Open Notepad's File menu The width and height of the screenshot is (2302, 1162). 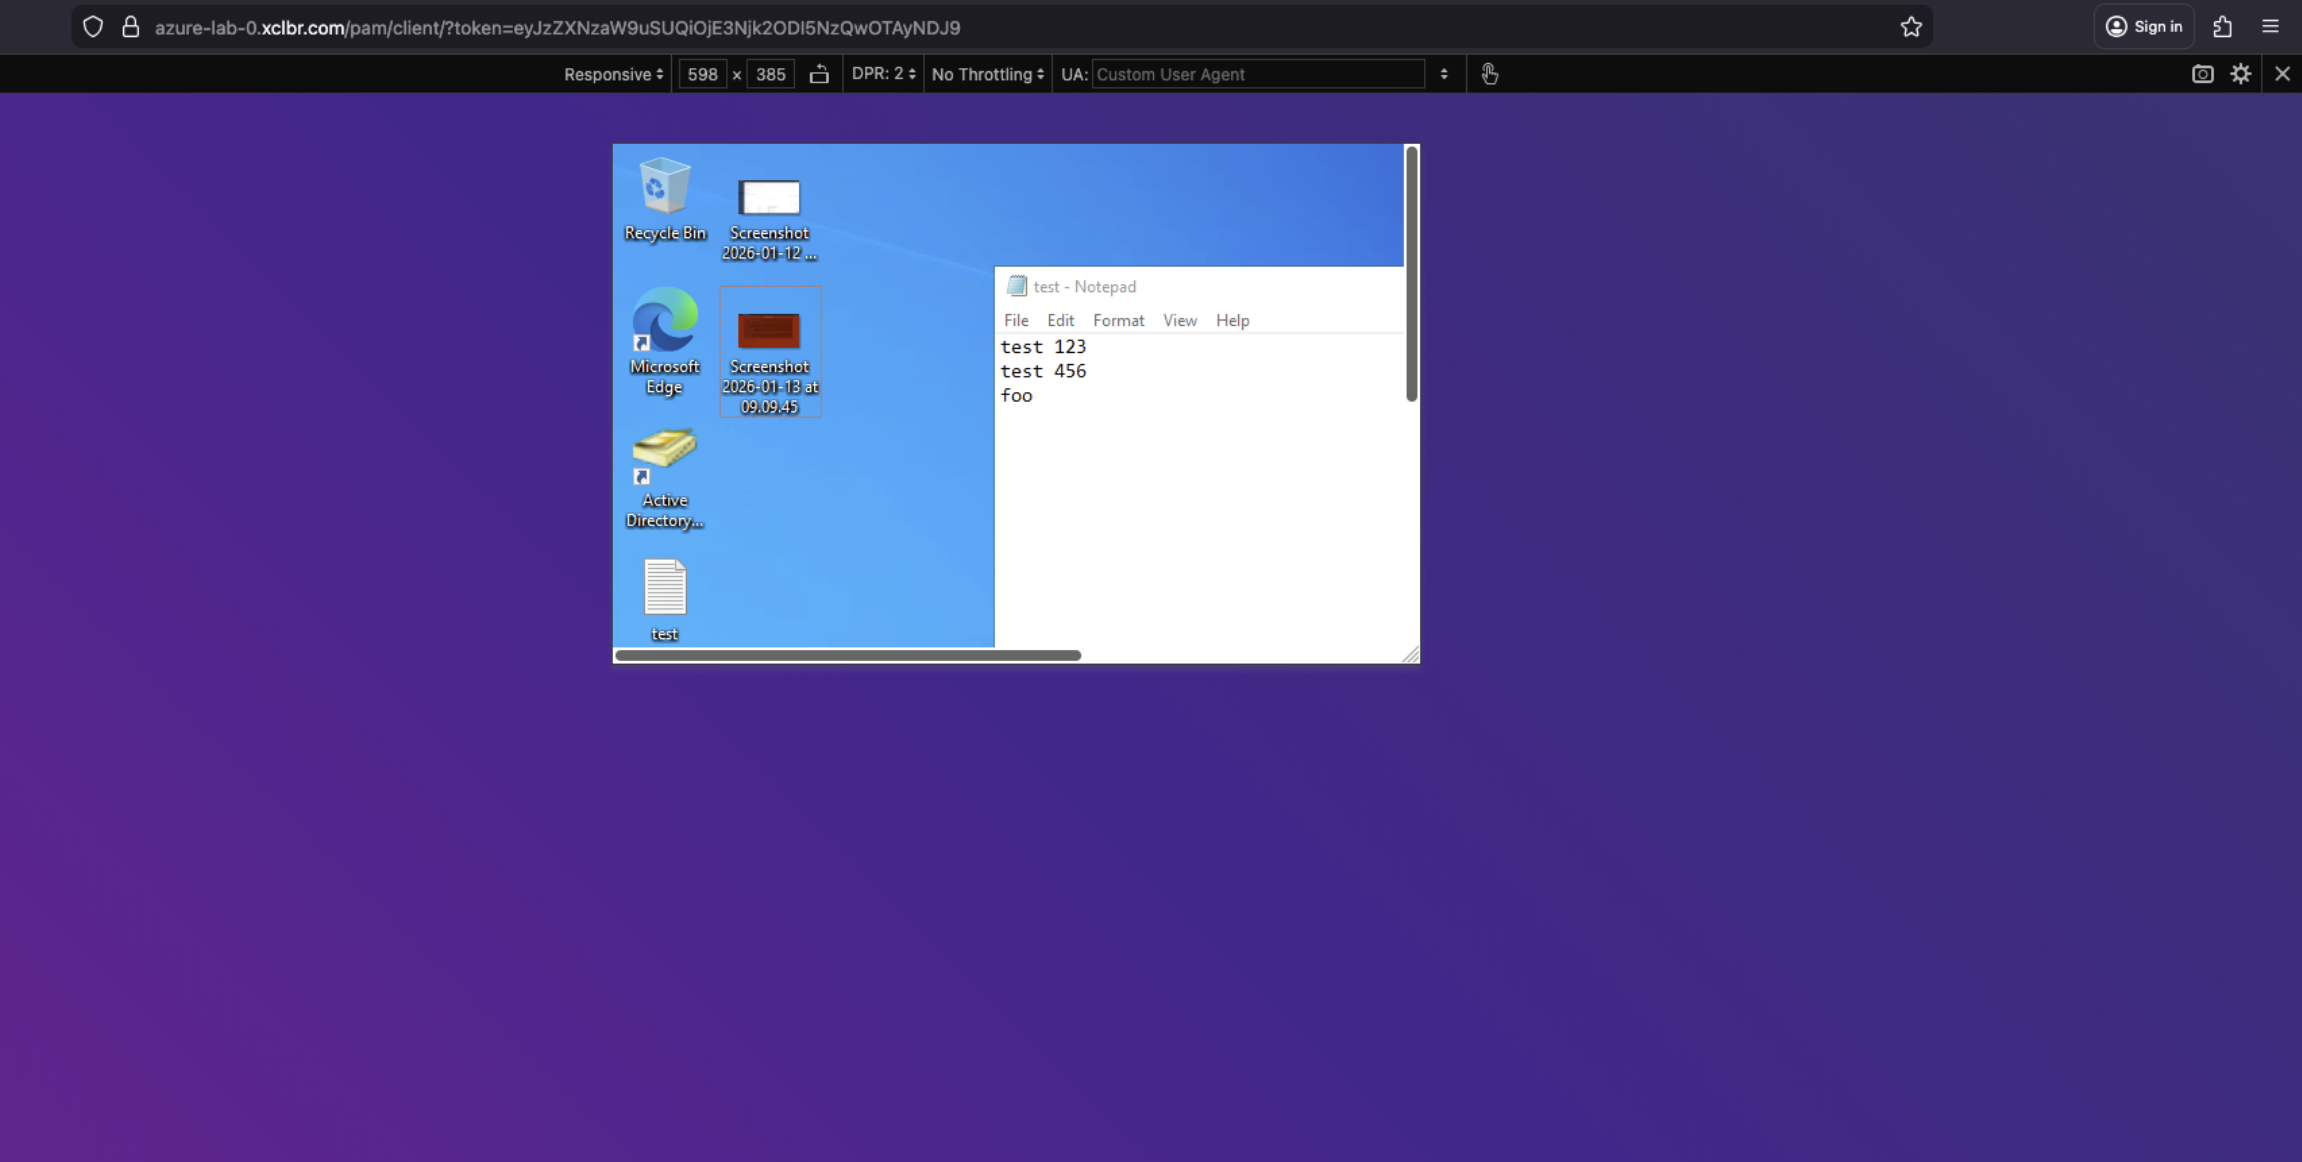[1016, 320]
